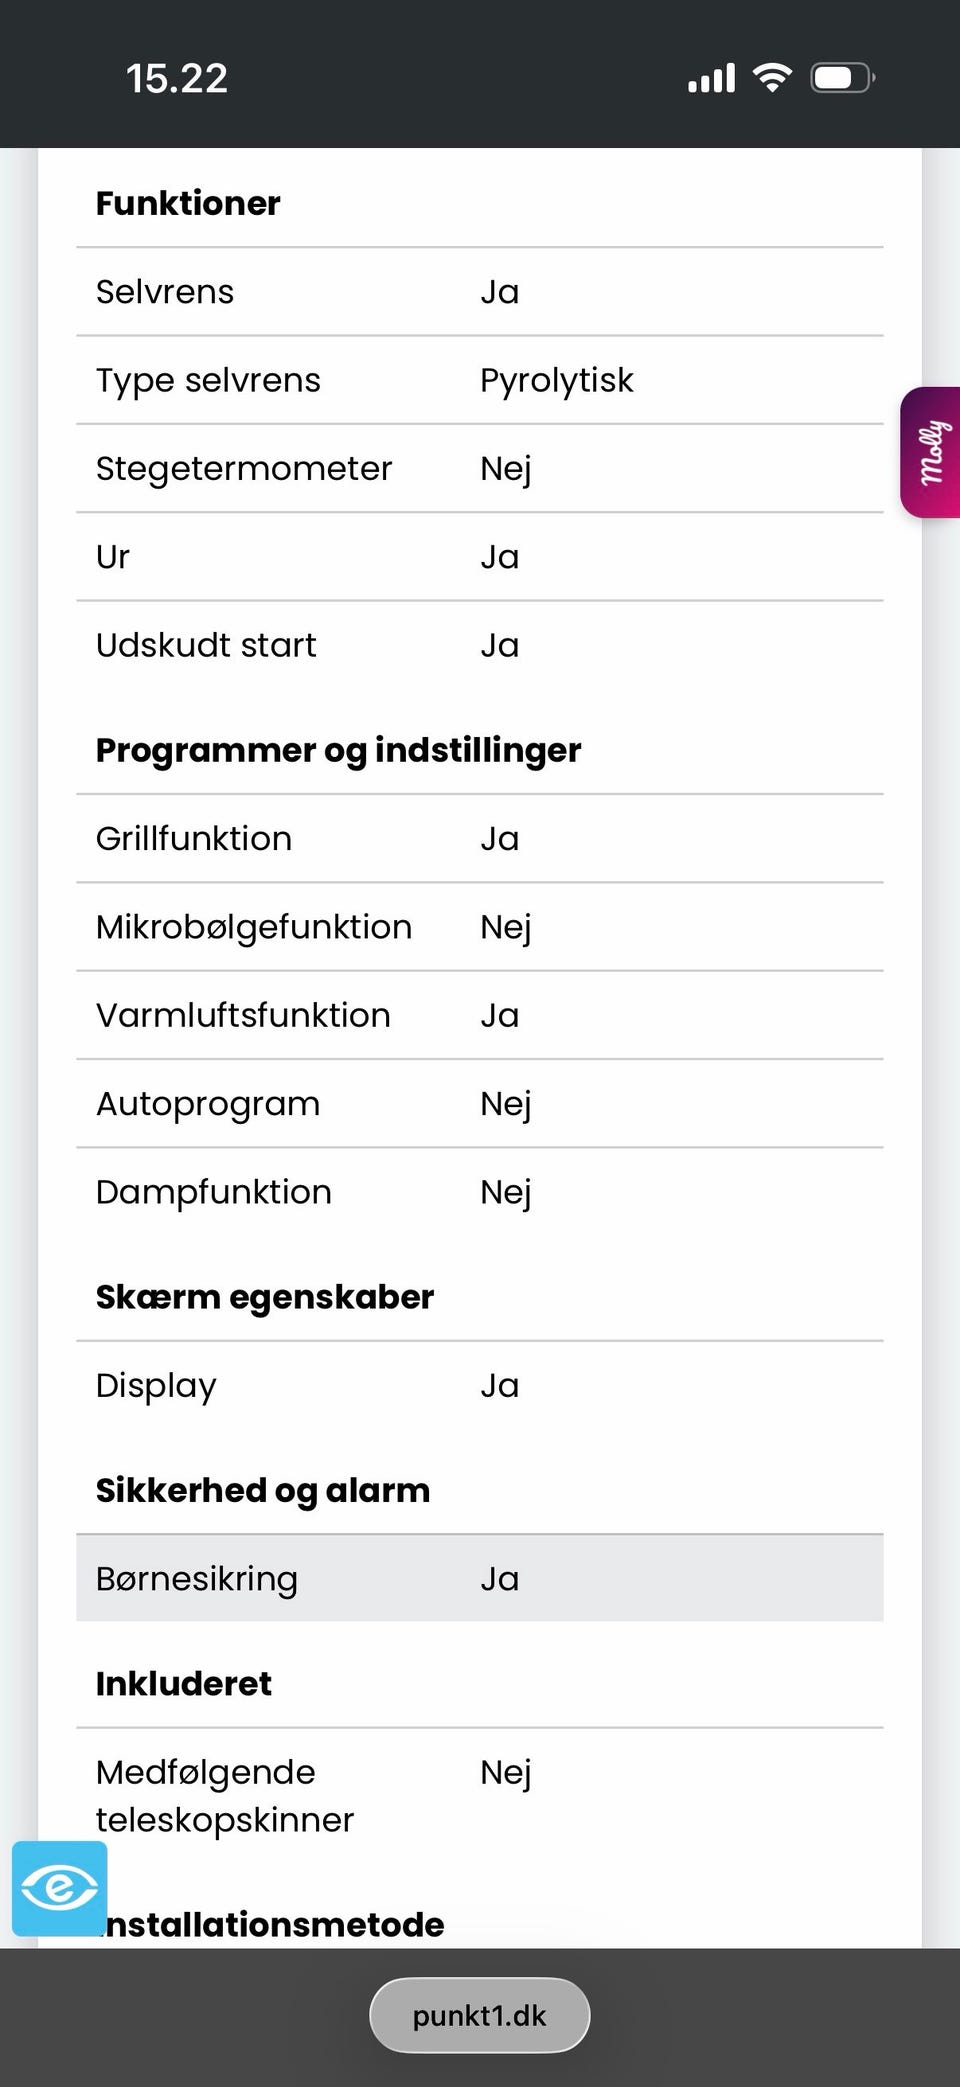
Task: Tap the Wi-Fi status icon
Action: tap(771, 78)
